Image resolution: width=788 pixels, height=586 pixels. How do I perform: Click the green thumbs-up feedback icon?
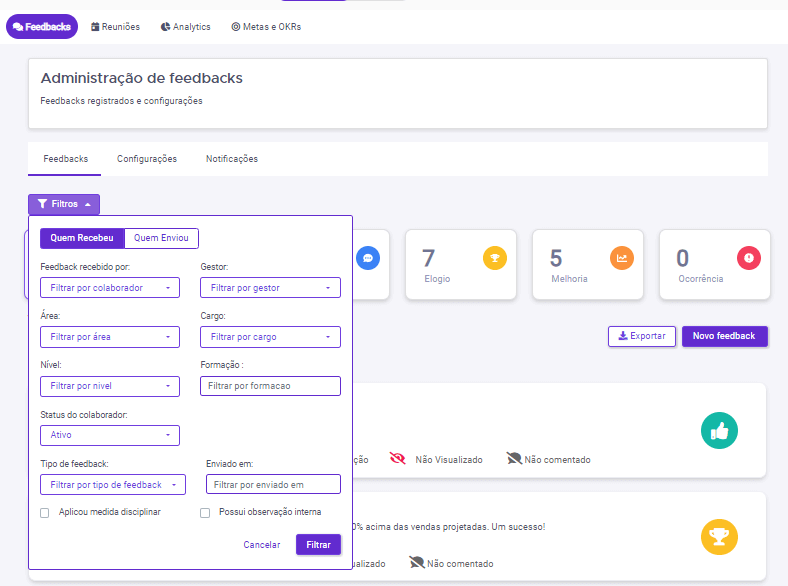719,431
